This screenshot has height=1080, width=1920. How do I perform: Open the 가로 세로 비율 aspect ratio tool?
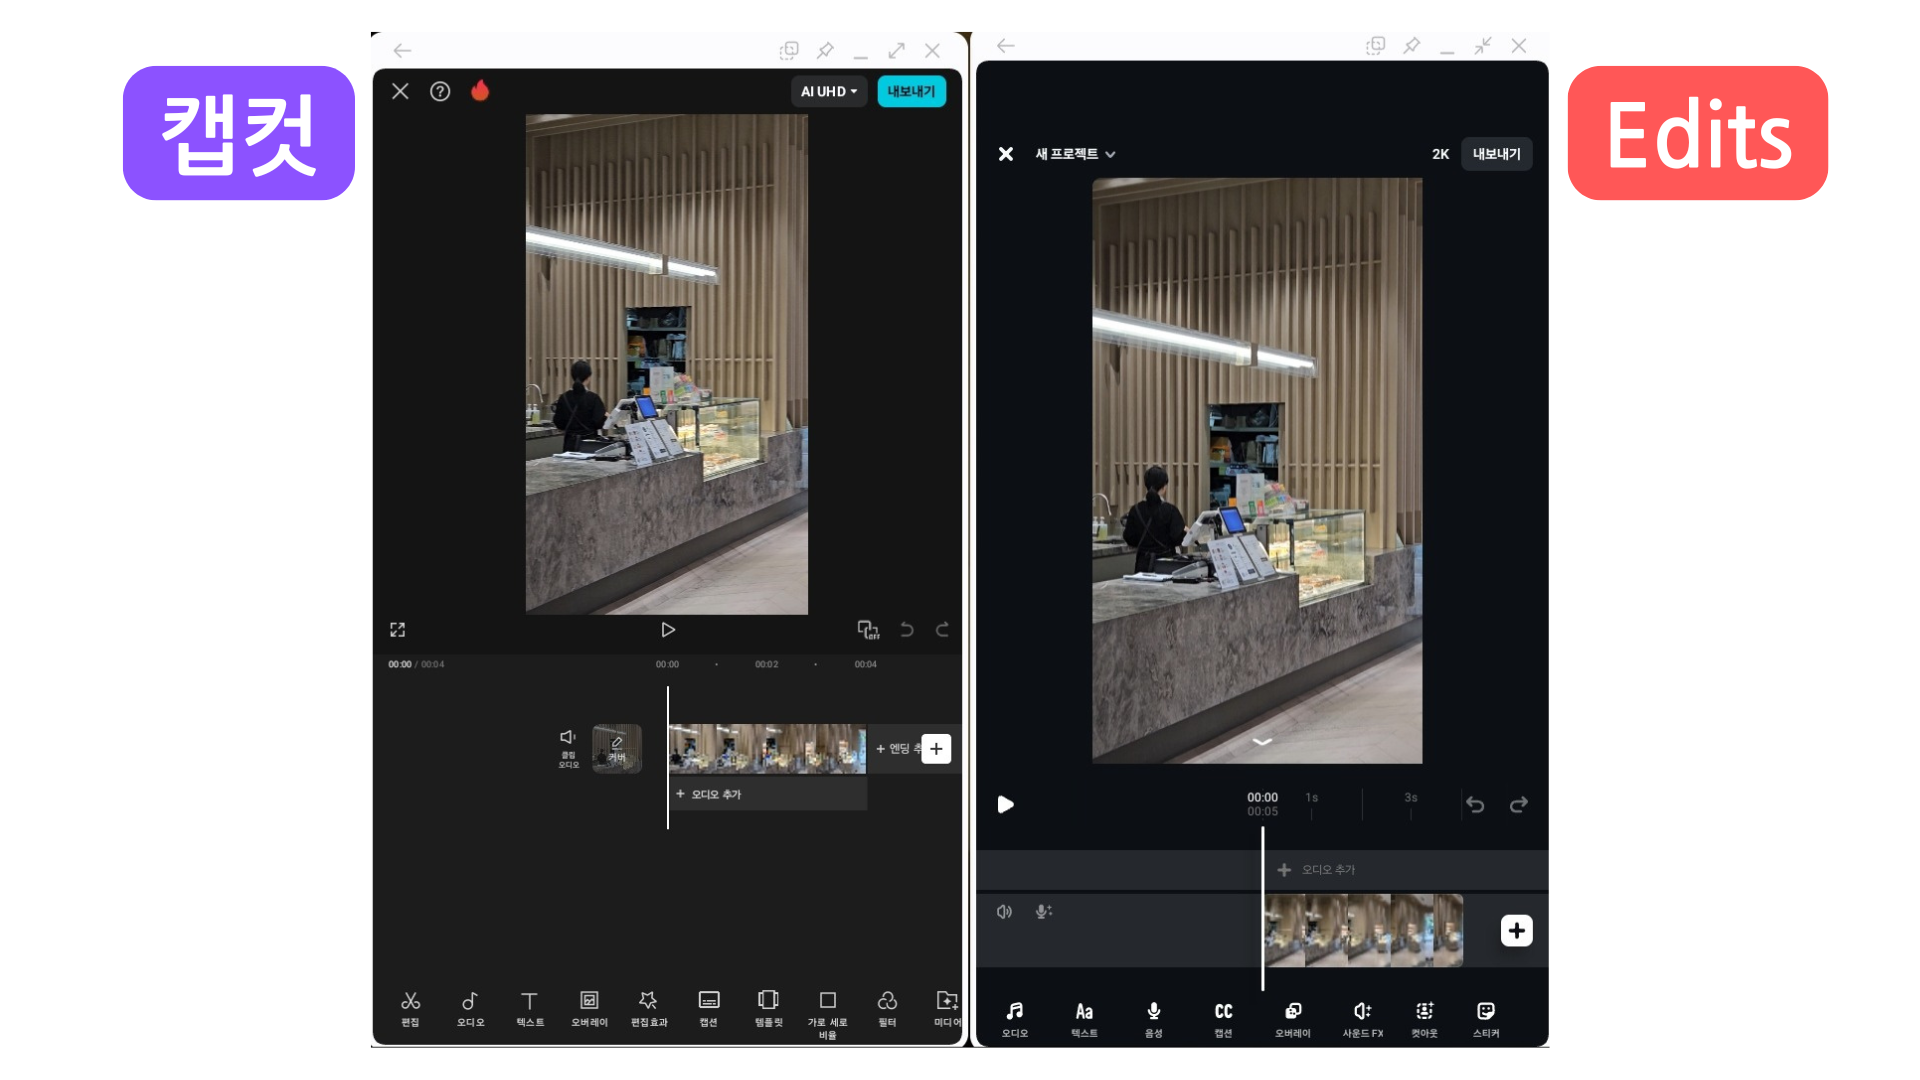[x=828, y=1014]
